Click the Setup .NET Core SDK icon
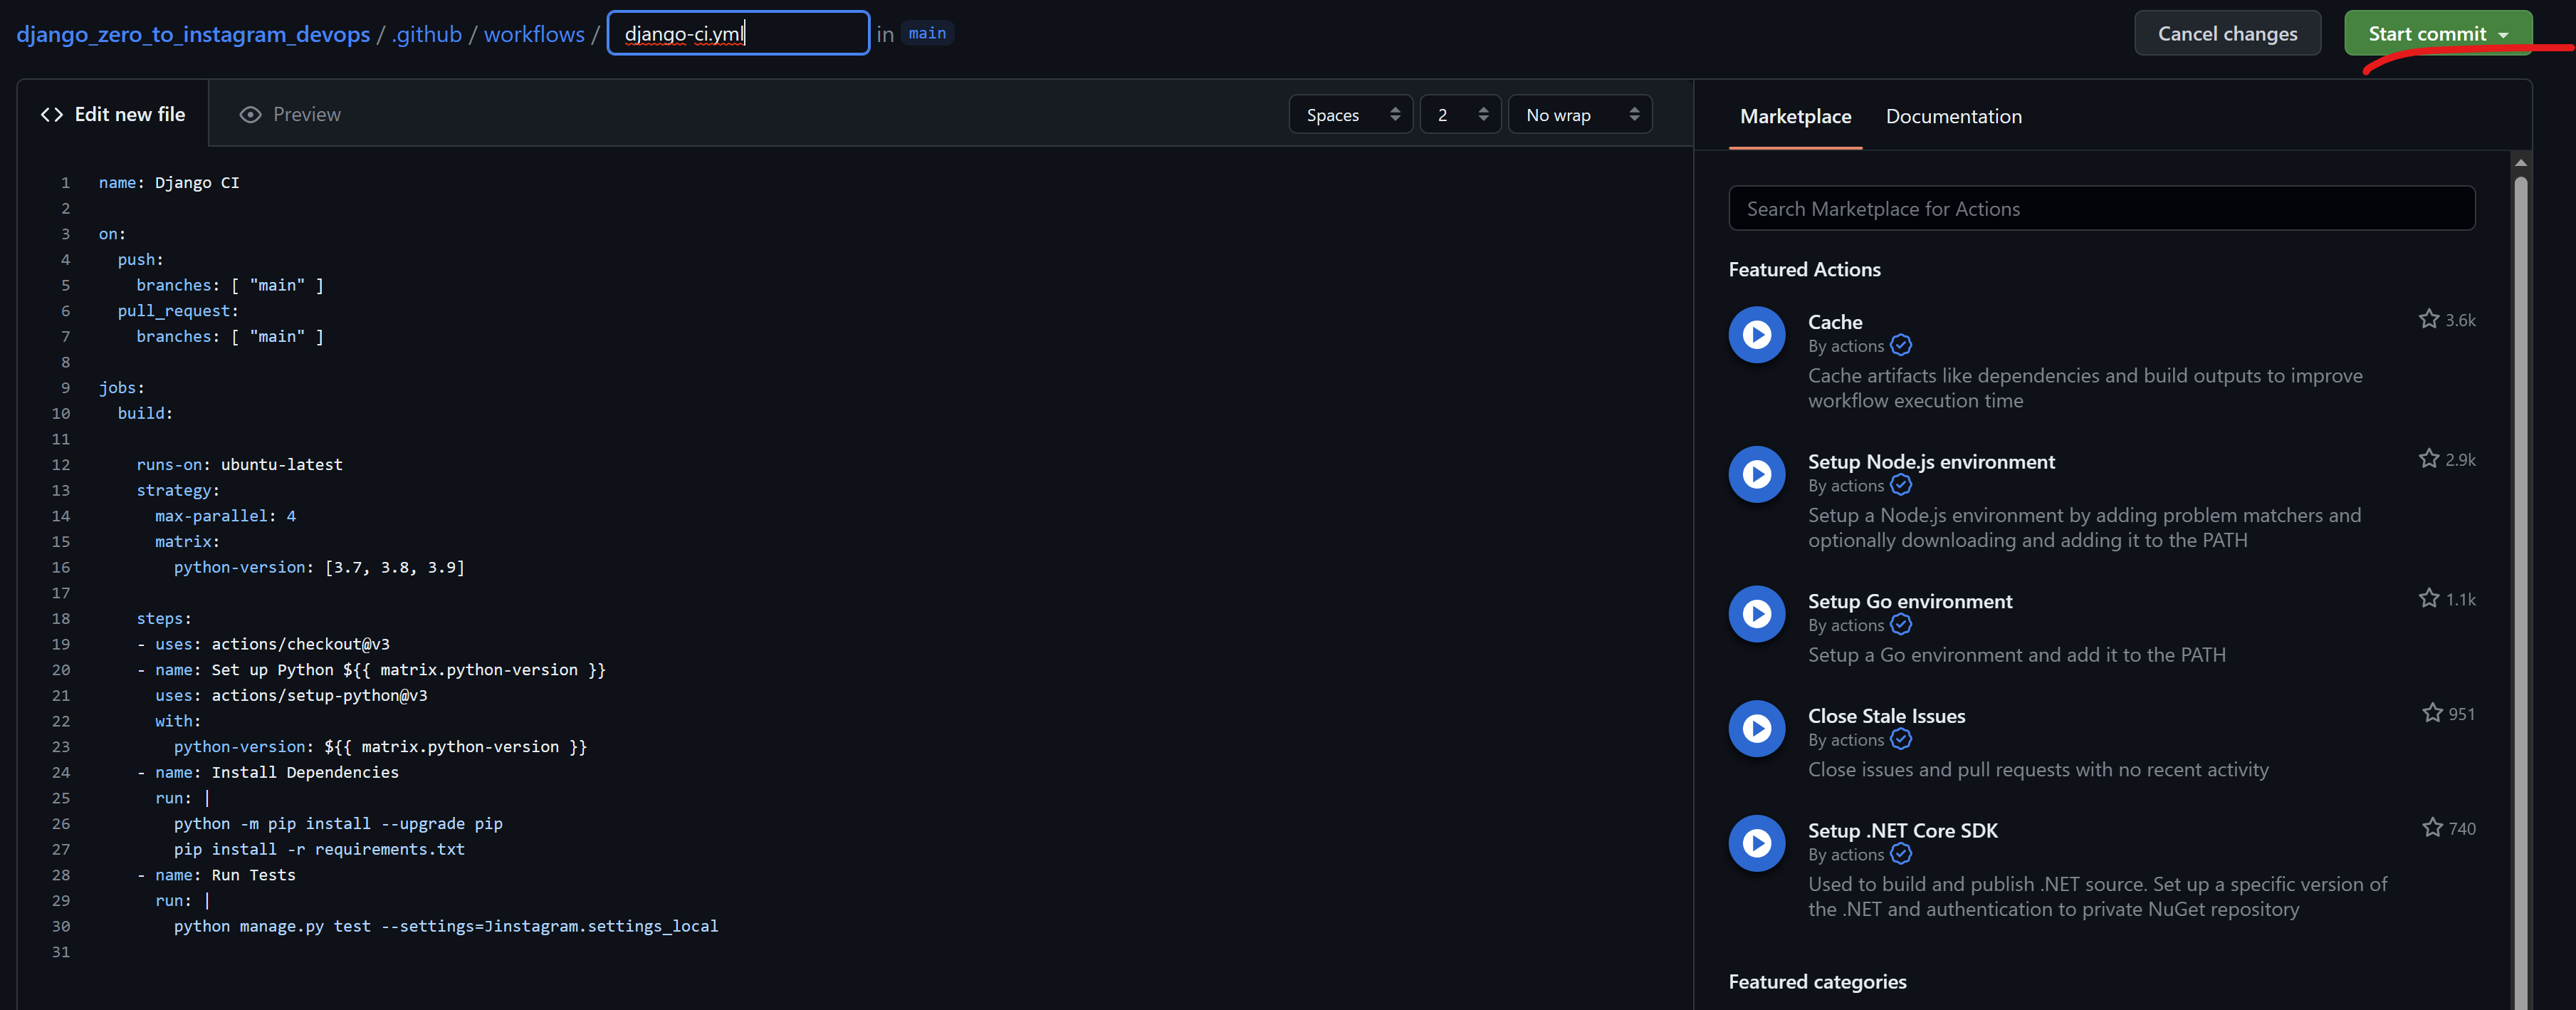Image resolution: width=2576 pixels, height=1010 pixels. (x=1756, y=843)
